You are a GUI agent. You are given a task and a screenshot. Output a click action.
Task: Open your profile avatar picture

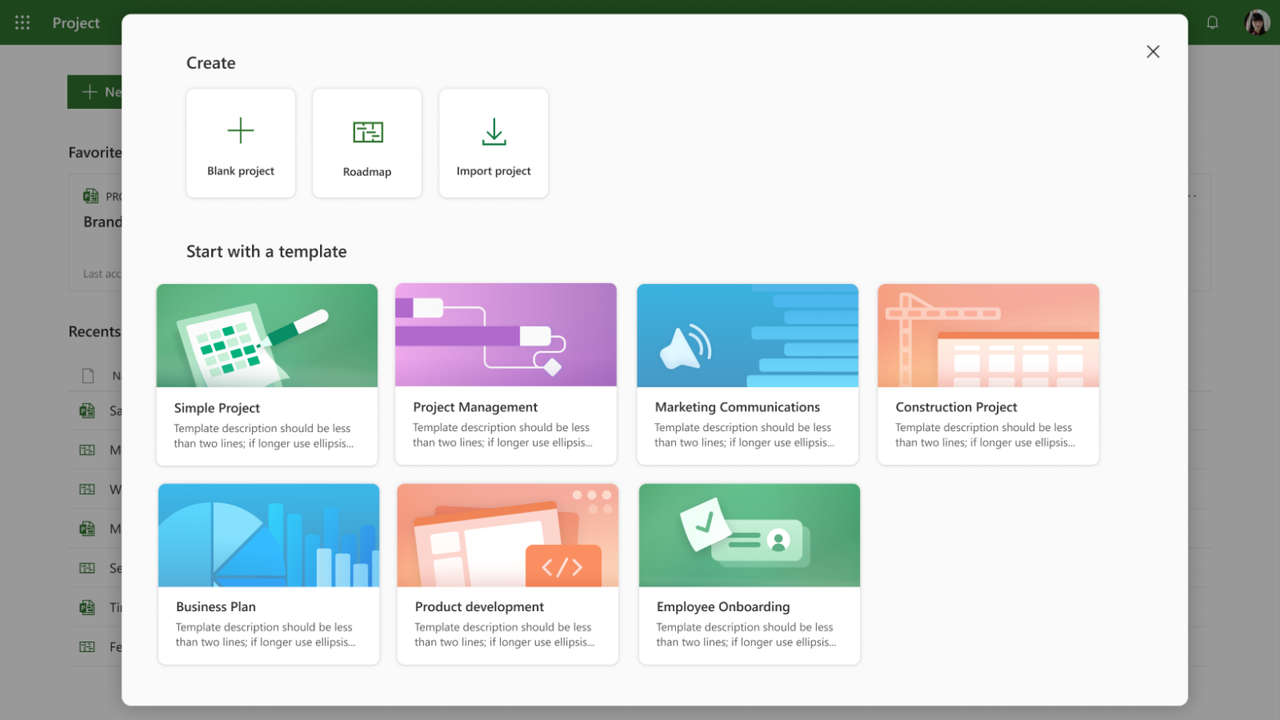[x=1256, y=22]
